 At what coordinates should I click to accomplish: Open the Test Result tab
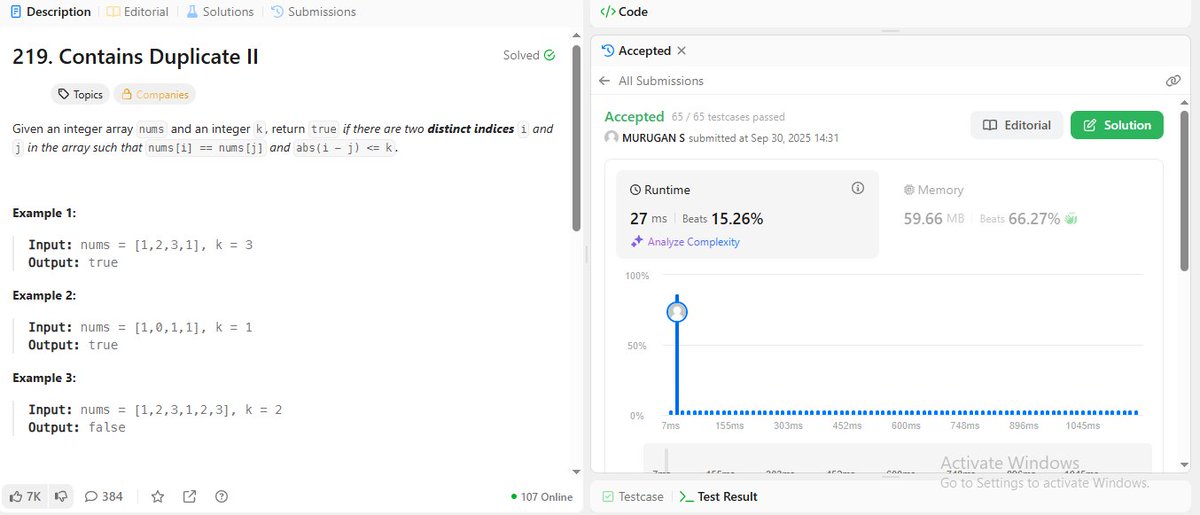718,497
